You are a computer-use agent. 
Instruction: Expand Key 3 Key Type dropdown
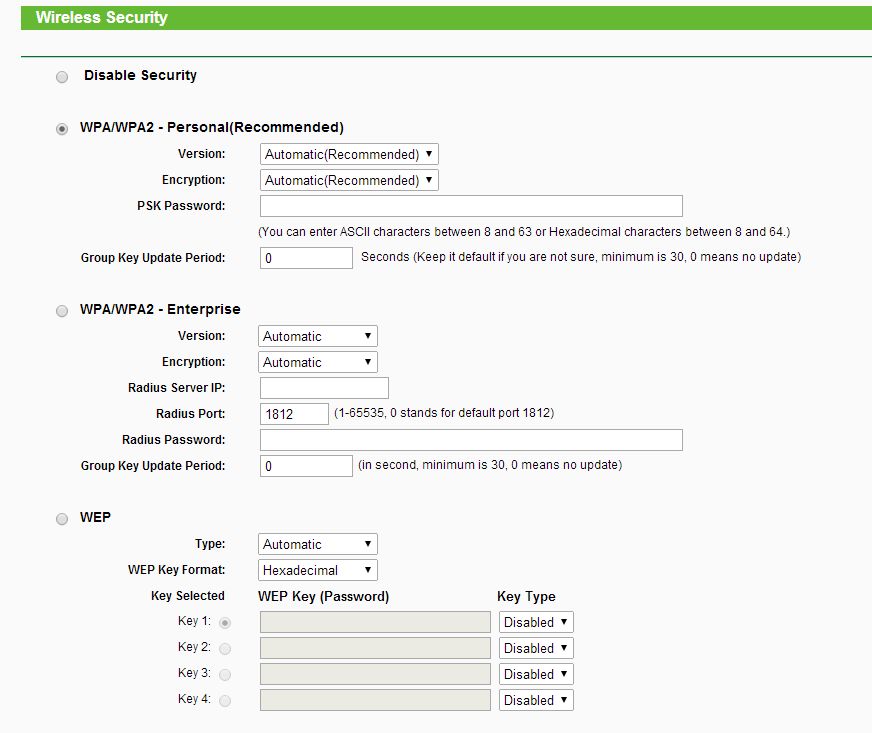point(536,674)
